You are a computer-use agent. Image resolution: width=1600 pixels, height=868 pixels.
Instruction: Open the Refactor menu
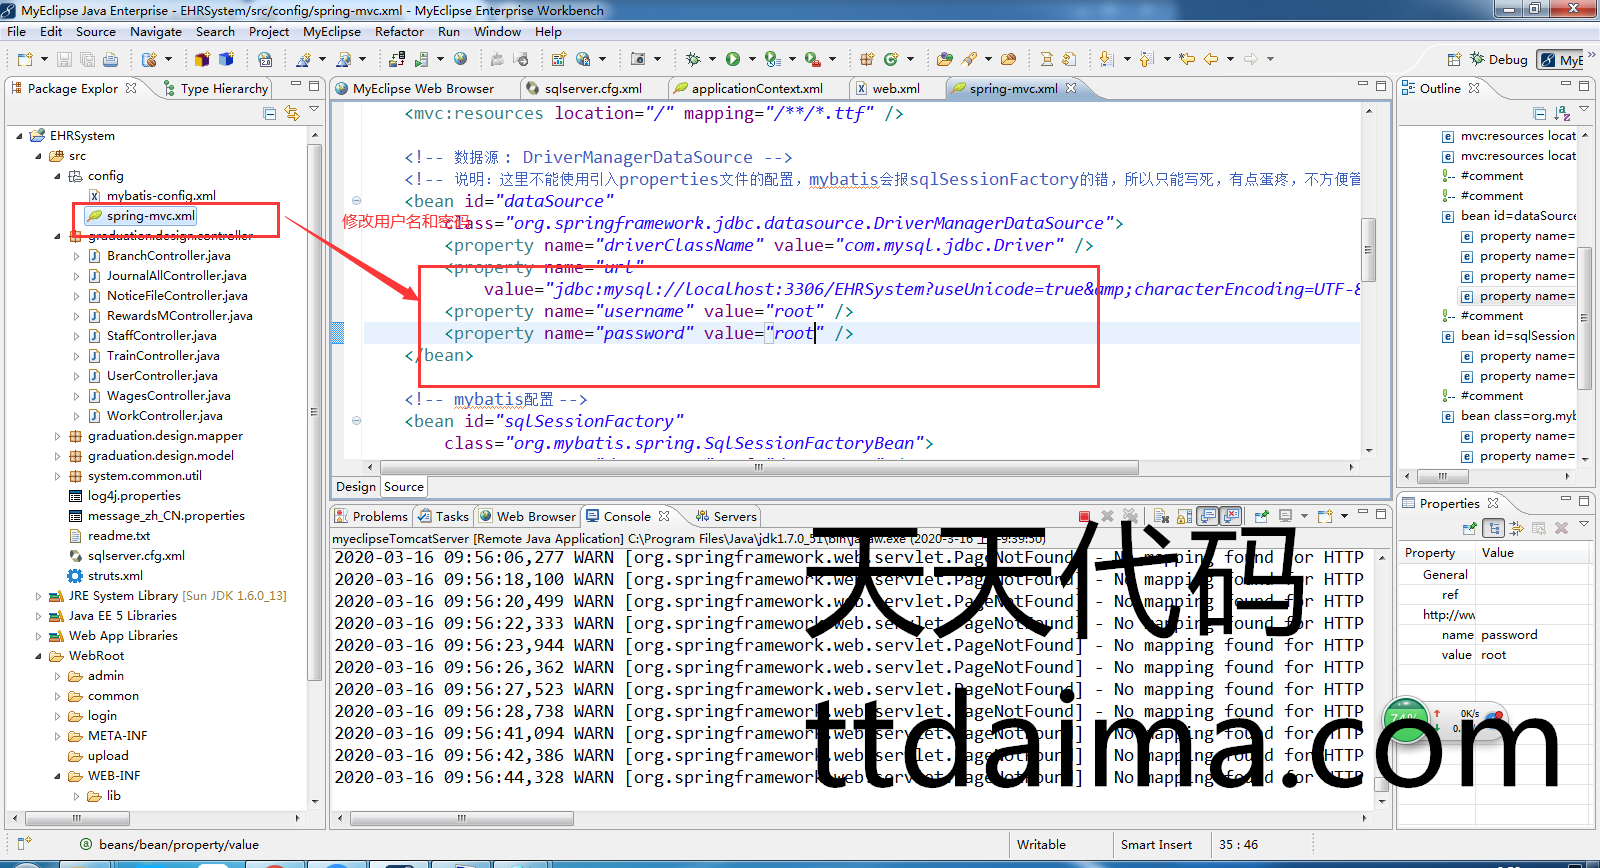pos(399,32)
